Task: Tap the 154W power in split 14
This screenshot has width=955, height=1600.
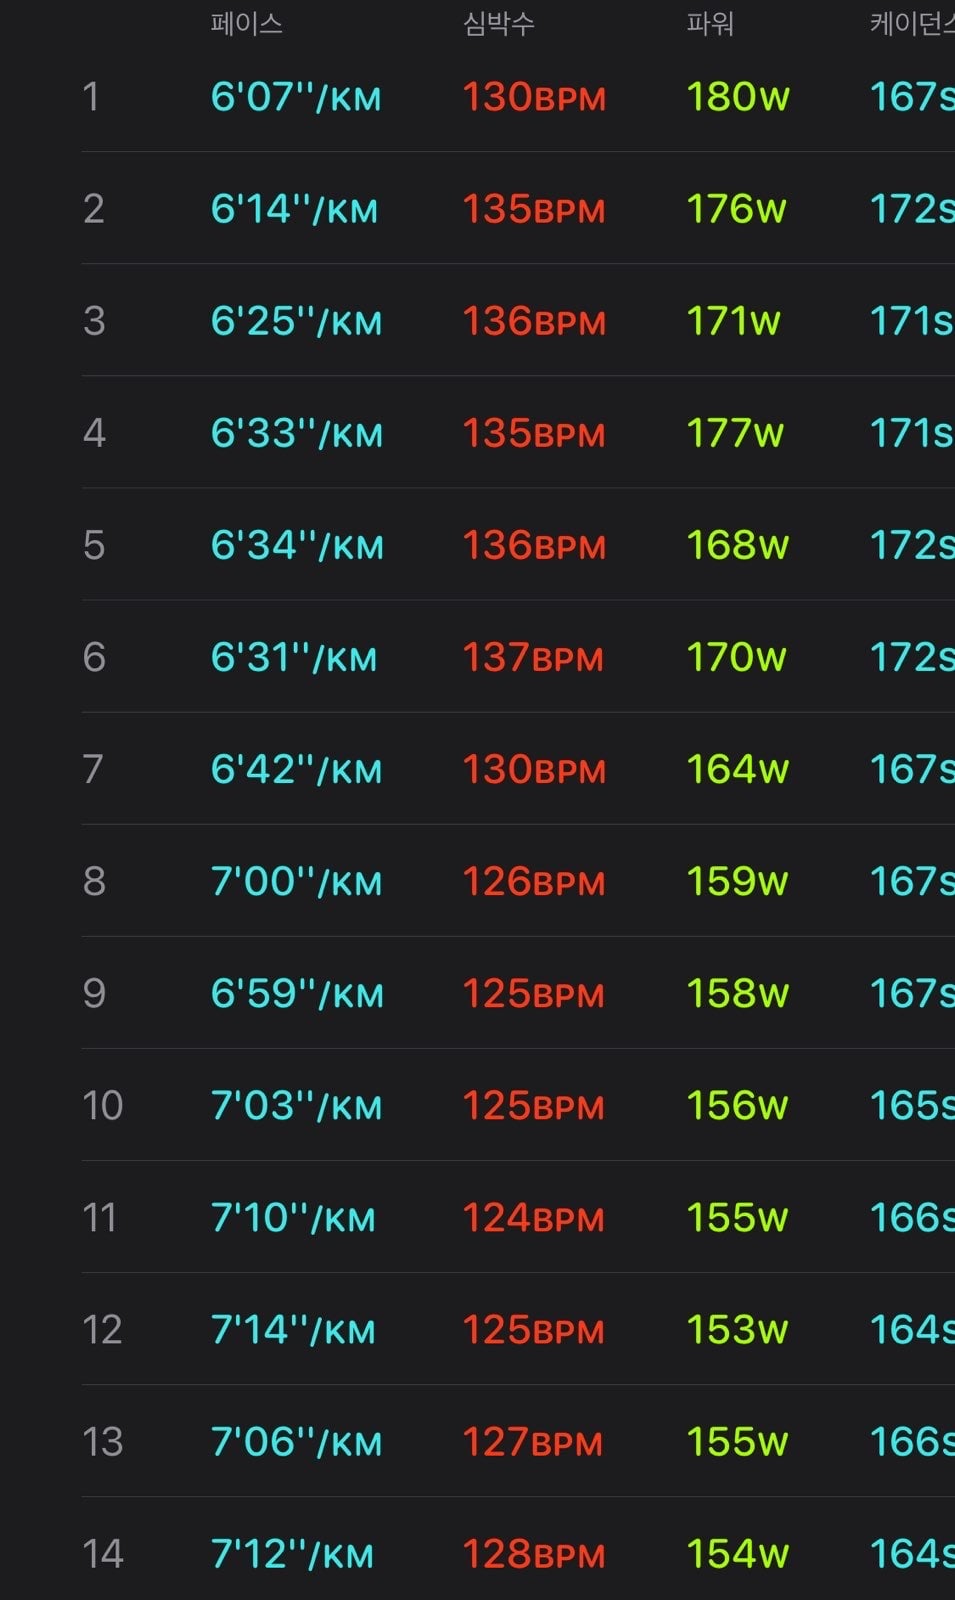Action: (x=737, y=1553)
